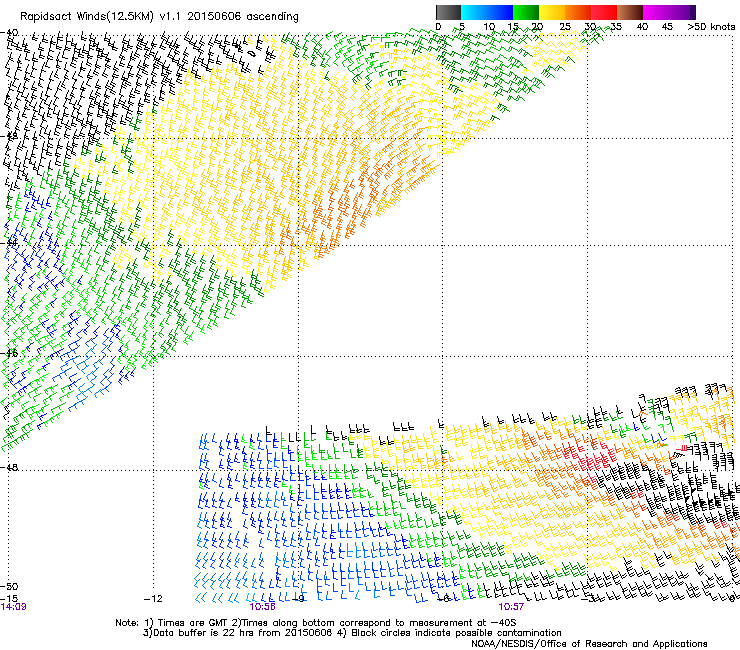Image resolution: width=740 pixels, height=650 pixels.
Task: Click the '10' label under color legend
Action: (489, 27)
